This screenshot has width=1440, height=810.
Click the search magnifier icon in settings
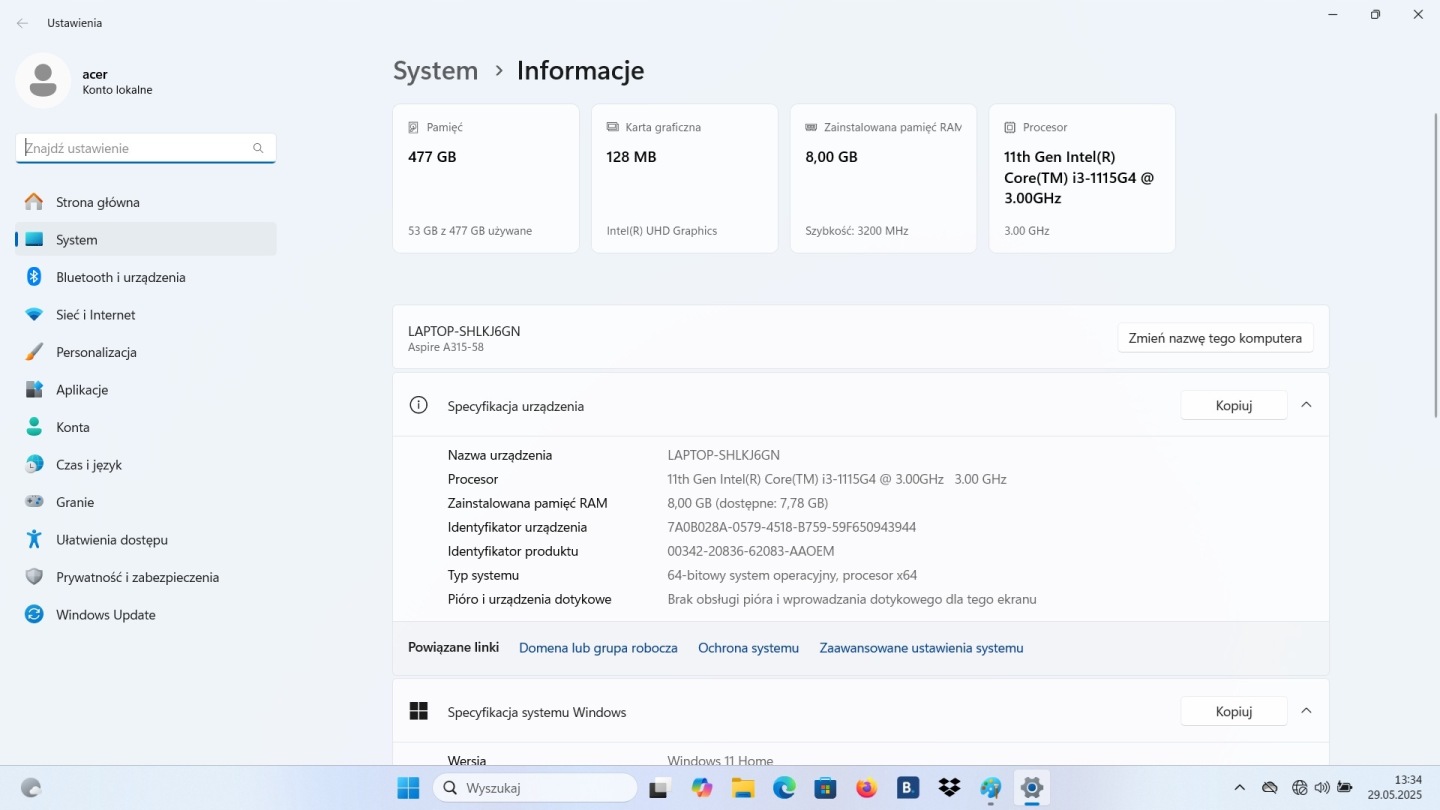tap(258, 148)
